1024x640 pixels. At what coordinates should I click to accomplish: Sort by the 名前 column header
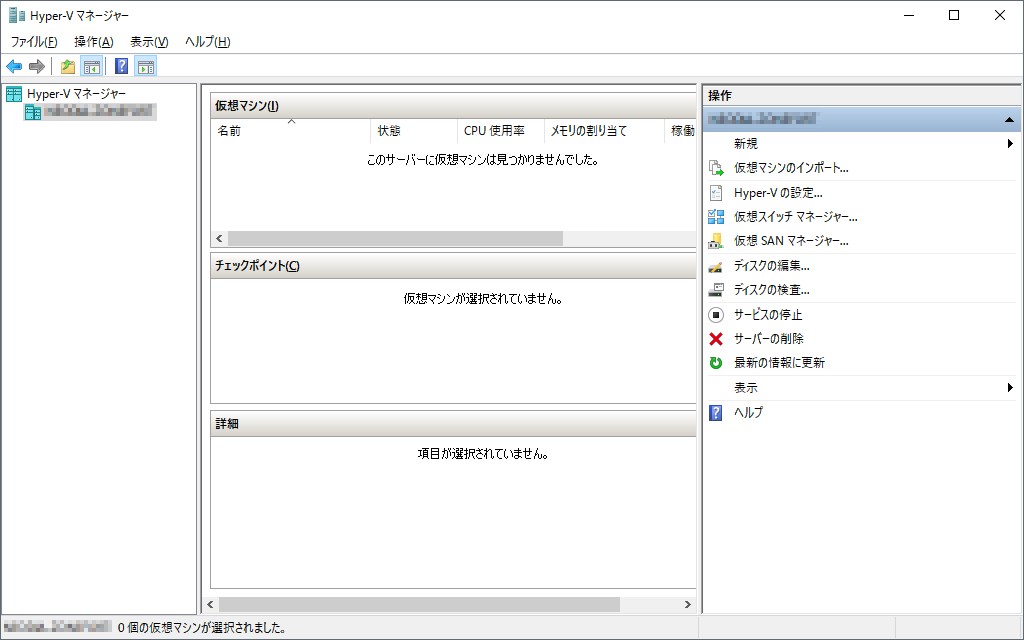[291, 131]
